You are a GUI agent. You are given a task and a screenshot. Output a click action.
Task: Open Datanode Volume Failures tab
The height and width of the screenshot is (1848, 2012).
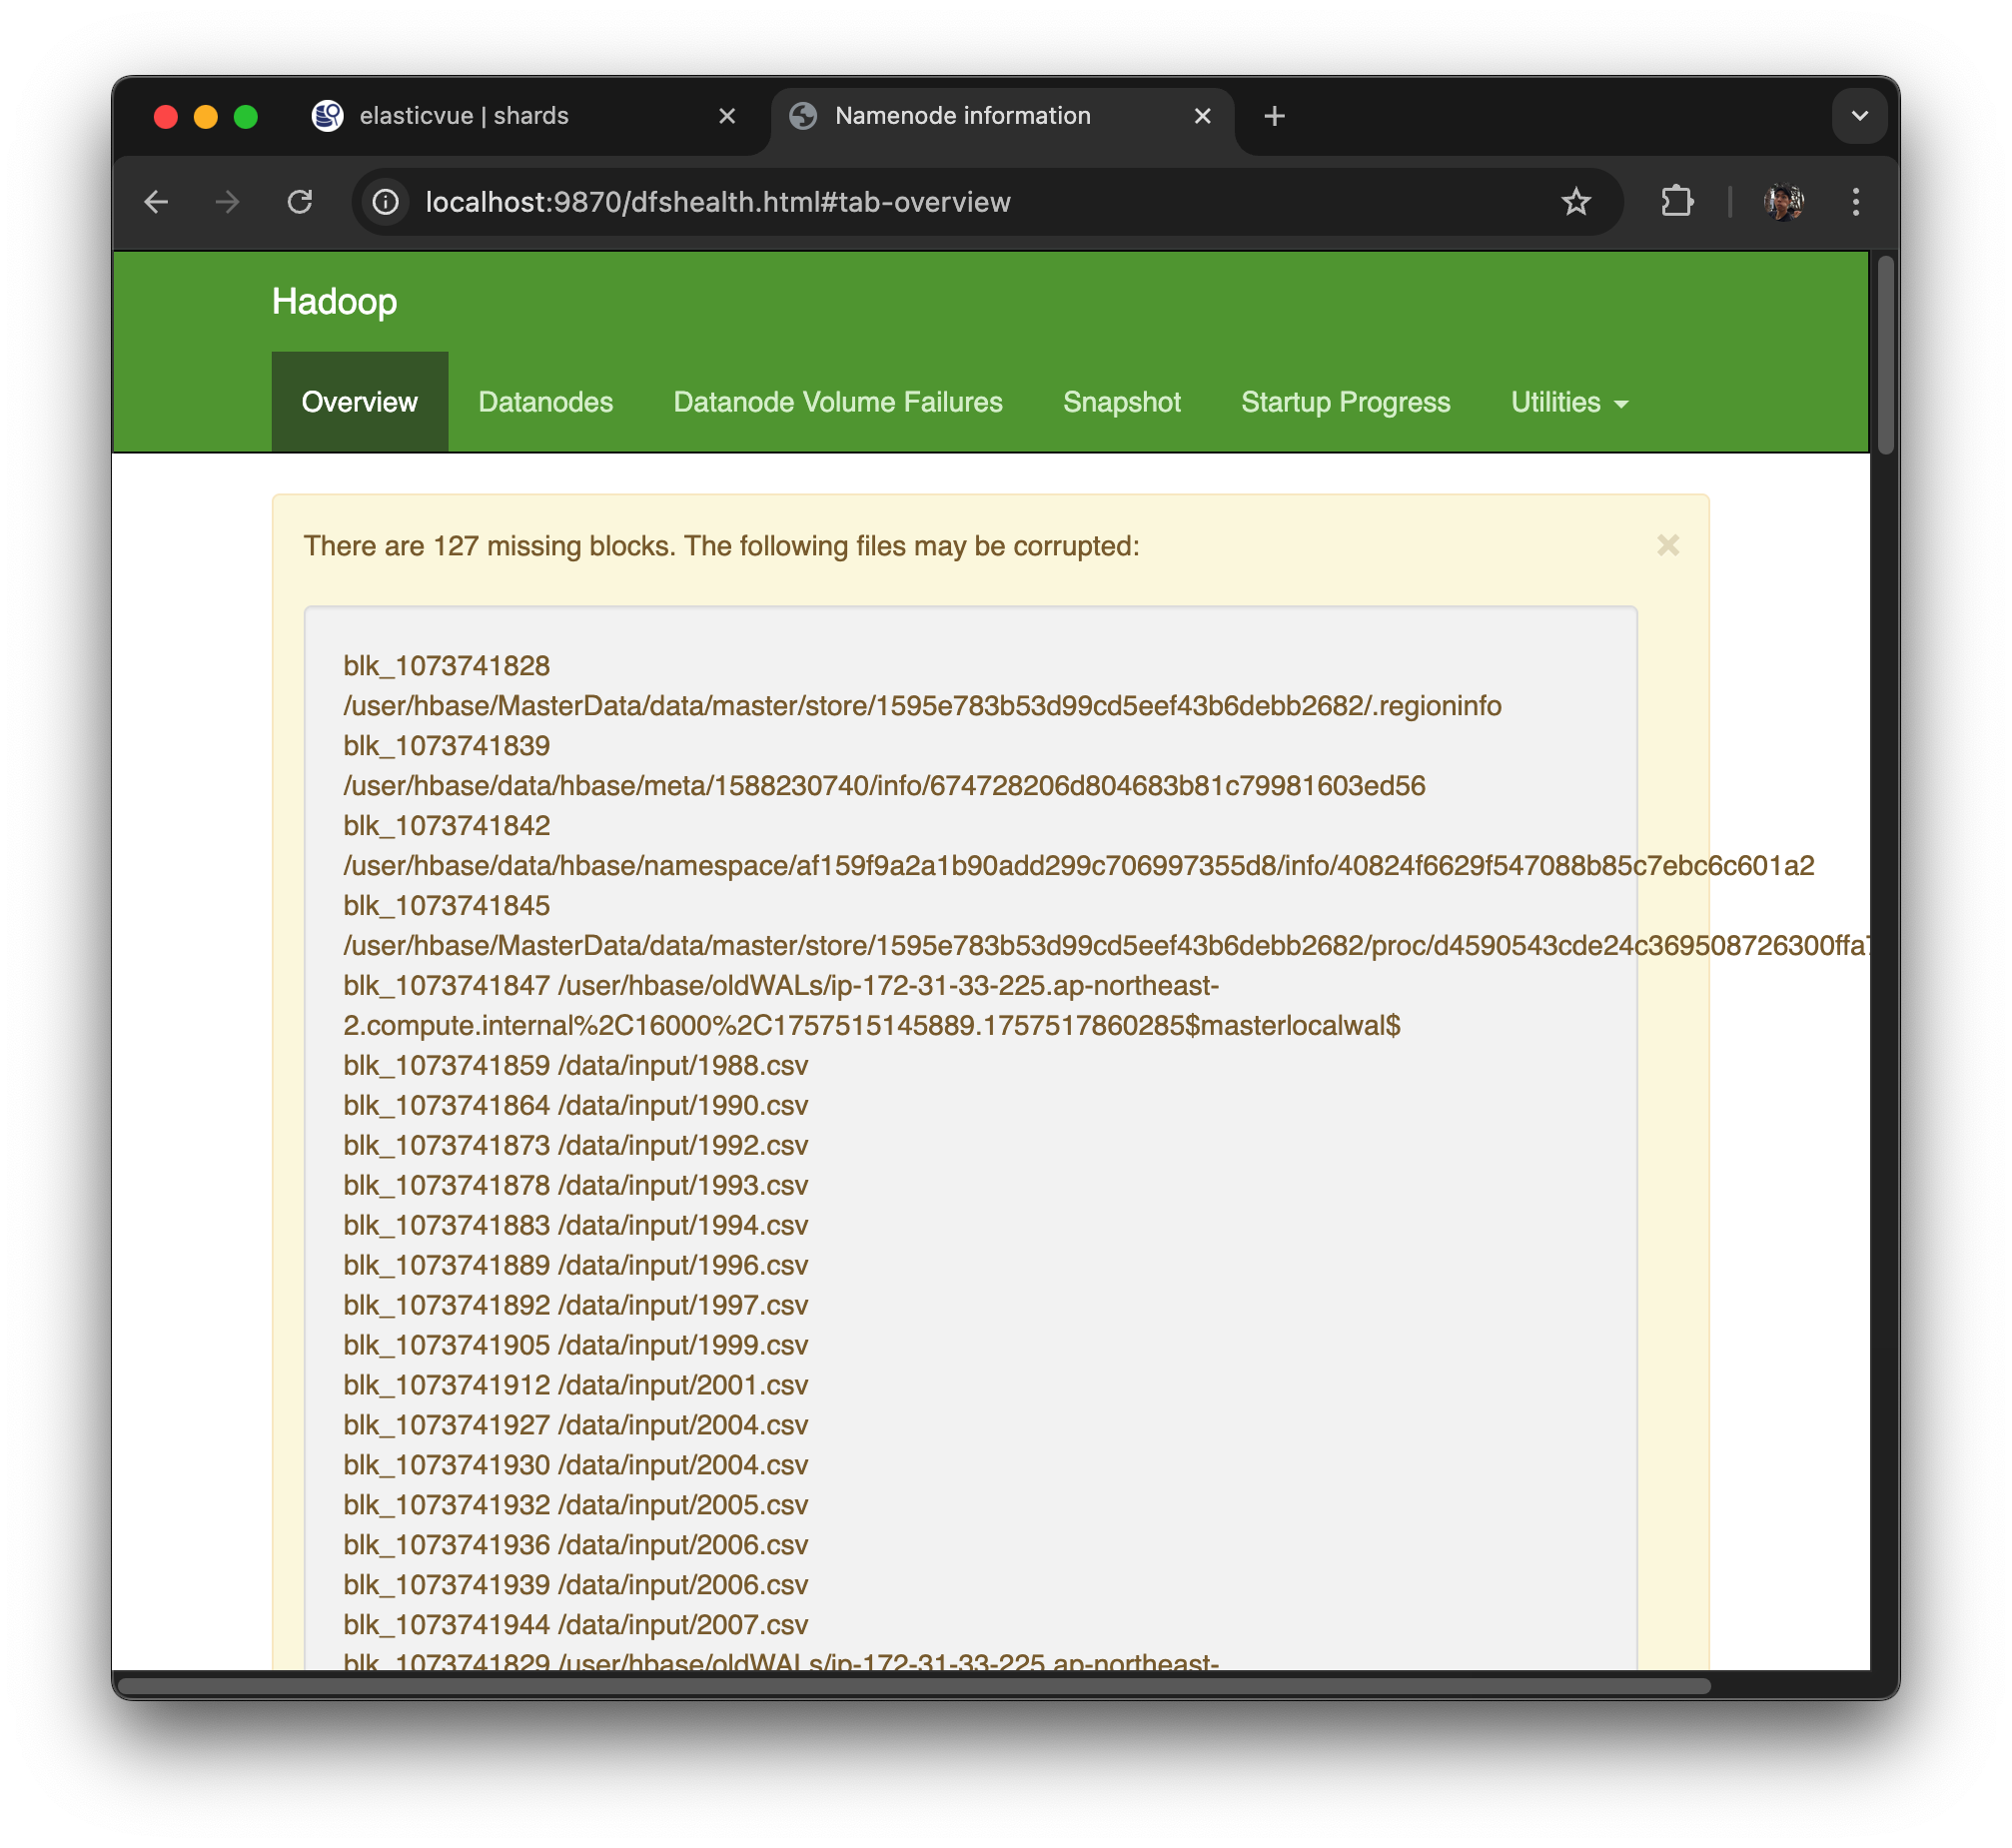837,402
